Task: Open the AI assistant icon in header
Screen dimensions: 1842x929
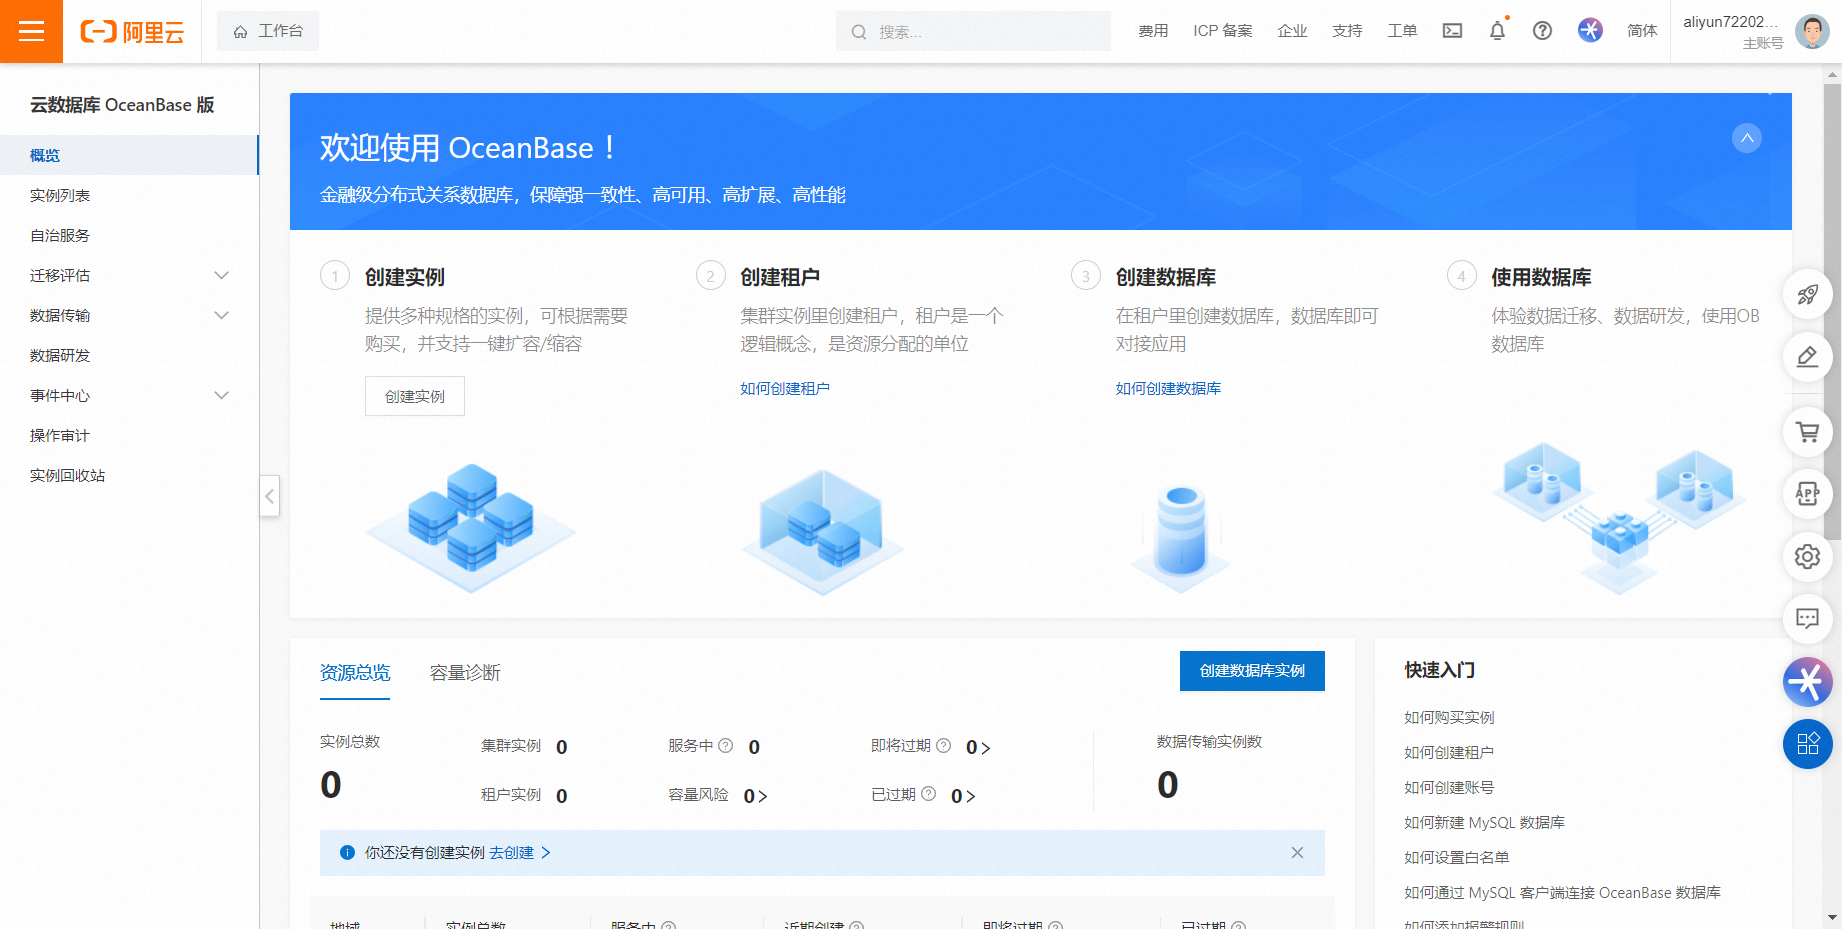Action: coord(1590,30)
